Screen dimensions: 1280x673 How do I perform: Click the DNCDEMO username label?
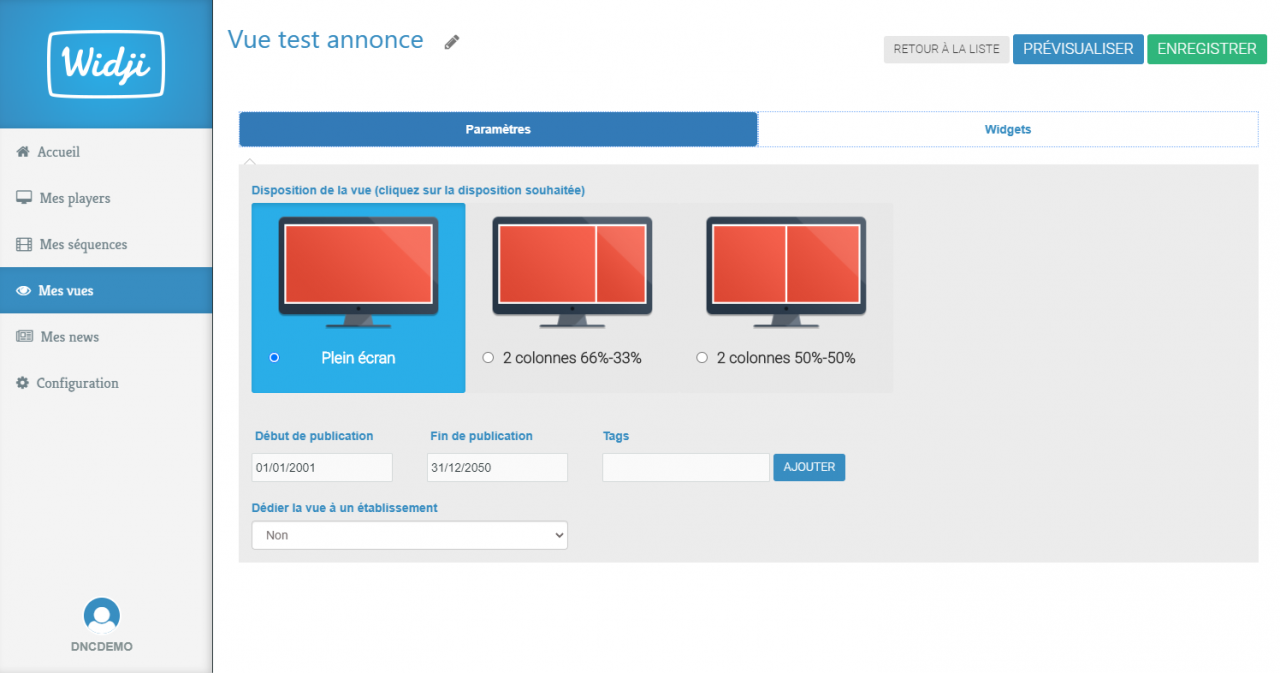point(102,646)
